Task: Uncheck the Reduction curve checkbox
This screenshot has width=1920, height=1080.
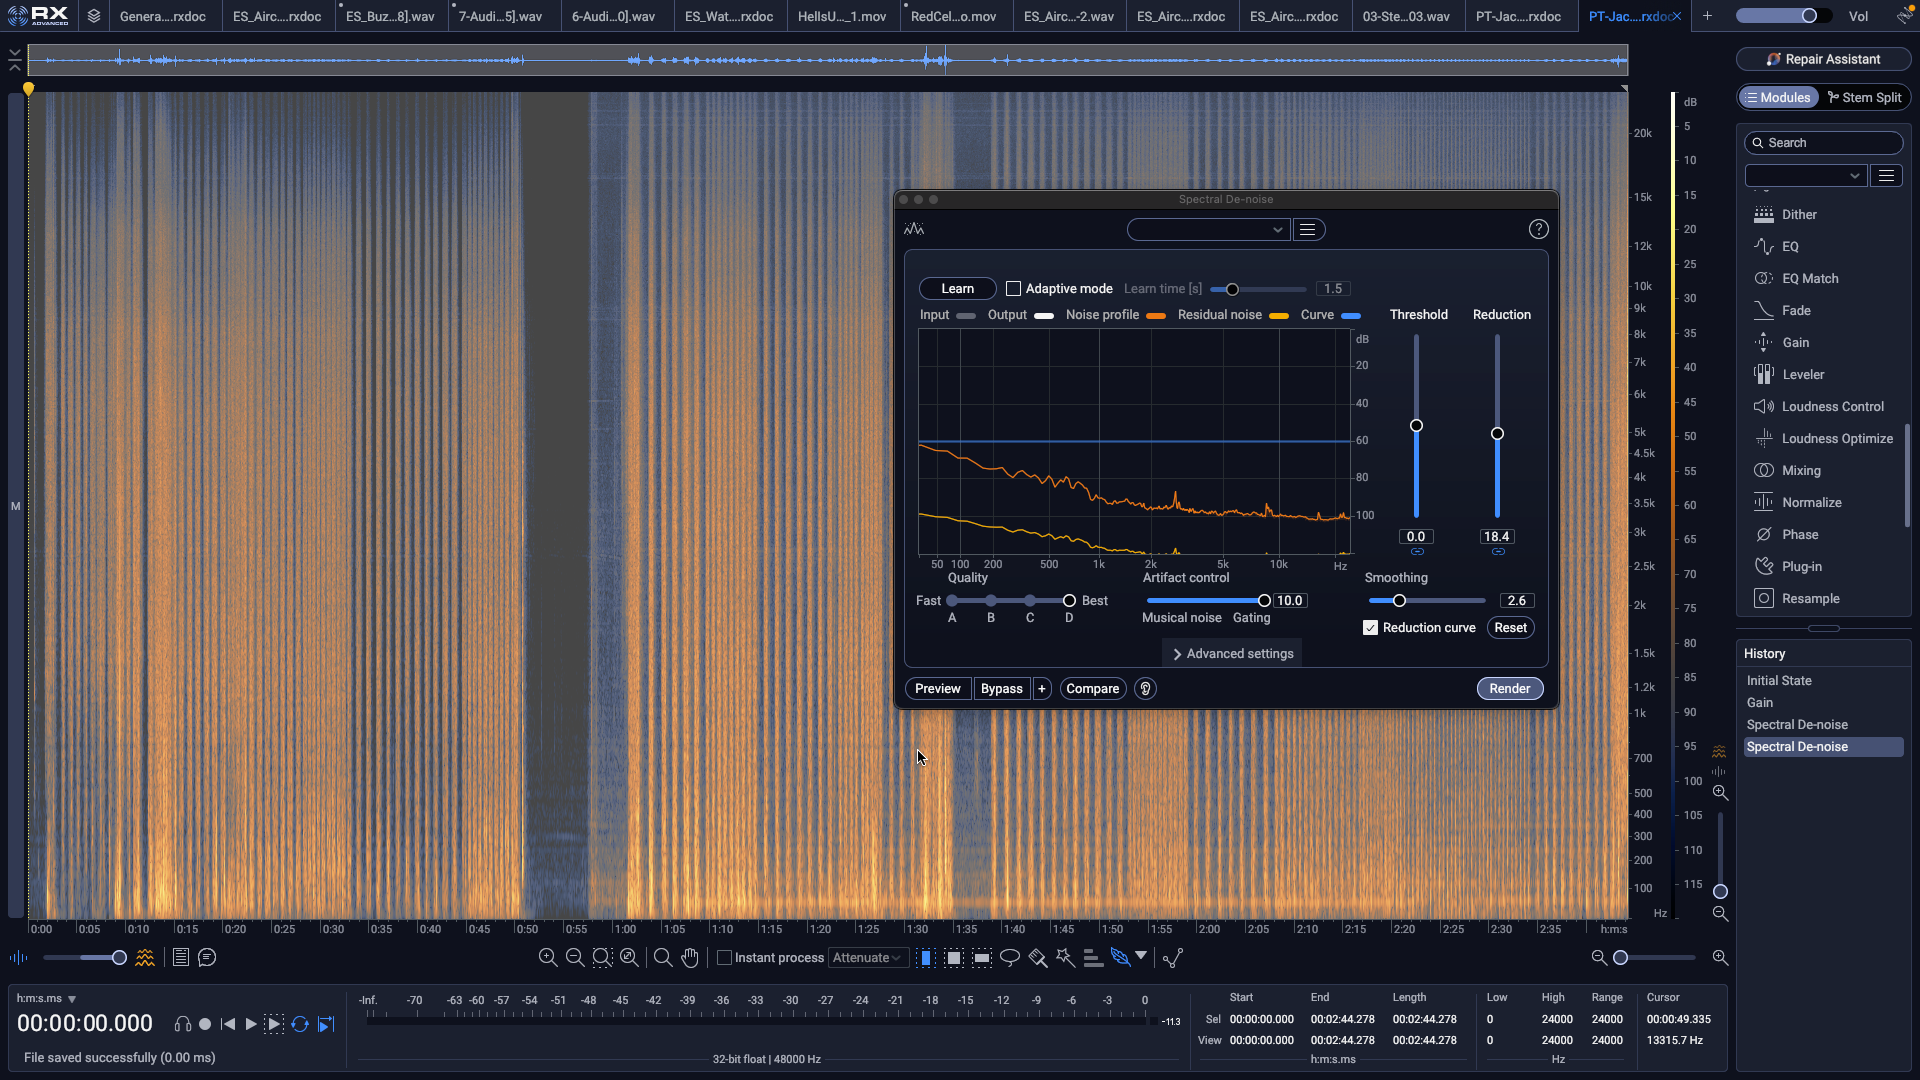Action: (x=1370, y=628)
